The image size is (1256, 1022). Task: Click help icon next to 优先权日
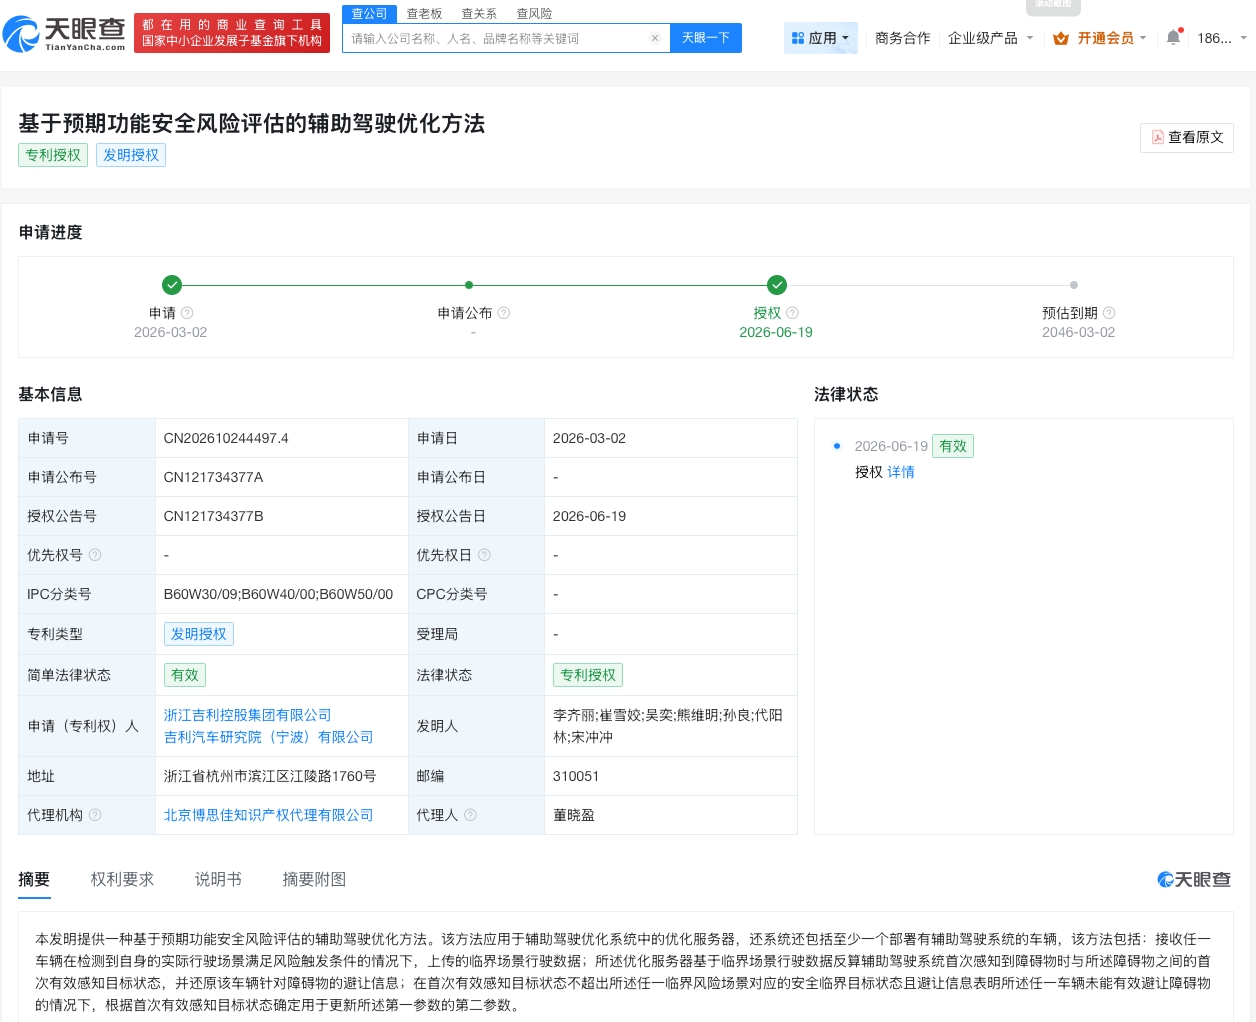tap(484, 555)
